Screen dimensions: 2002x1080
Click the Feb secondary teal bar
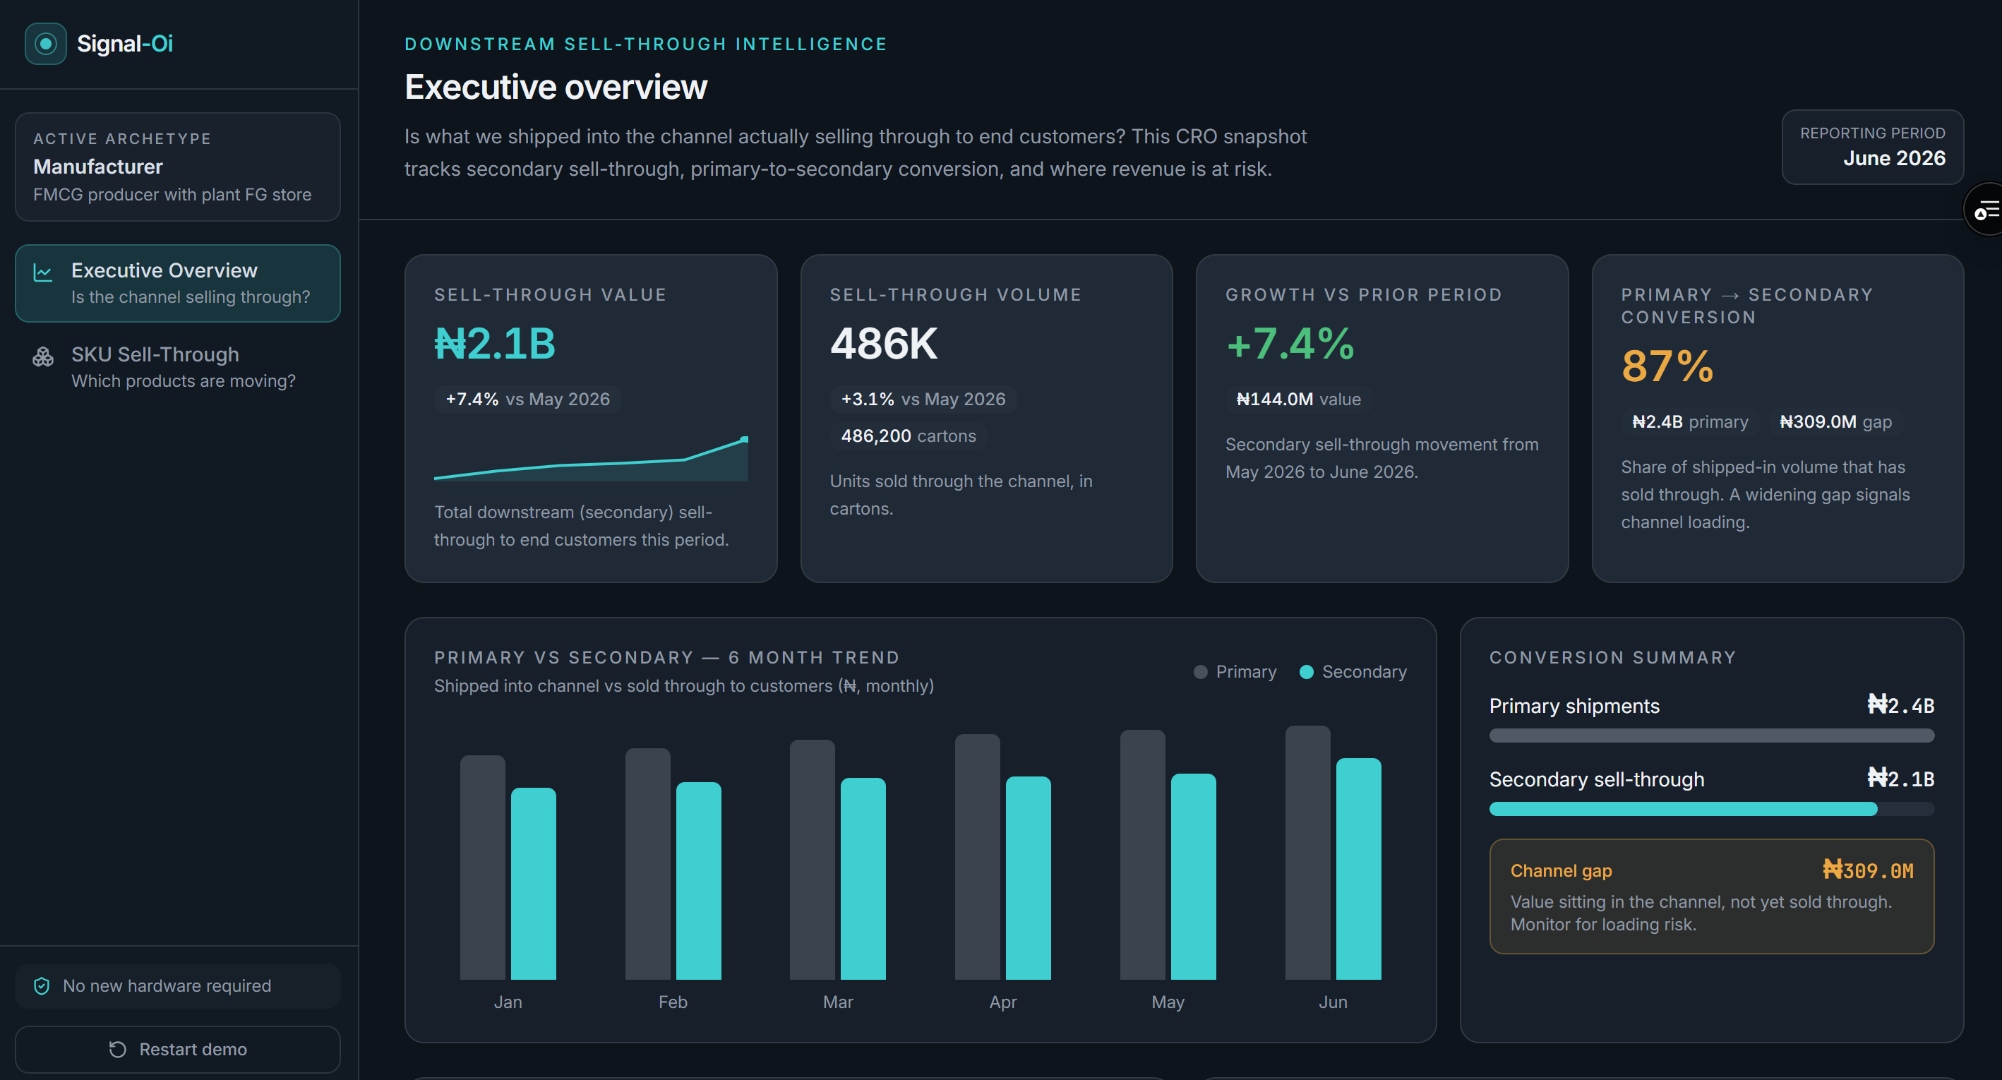[698, 881]
